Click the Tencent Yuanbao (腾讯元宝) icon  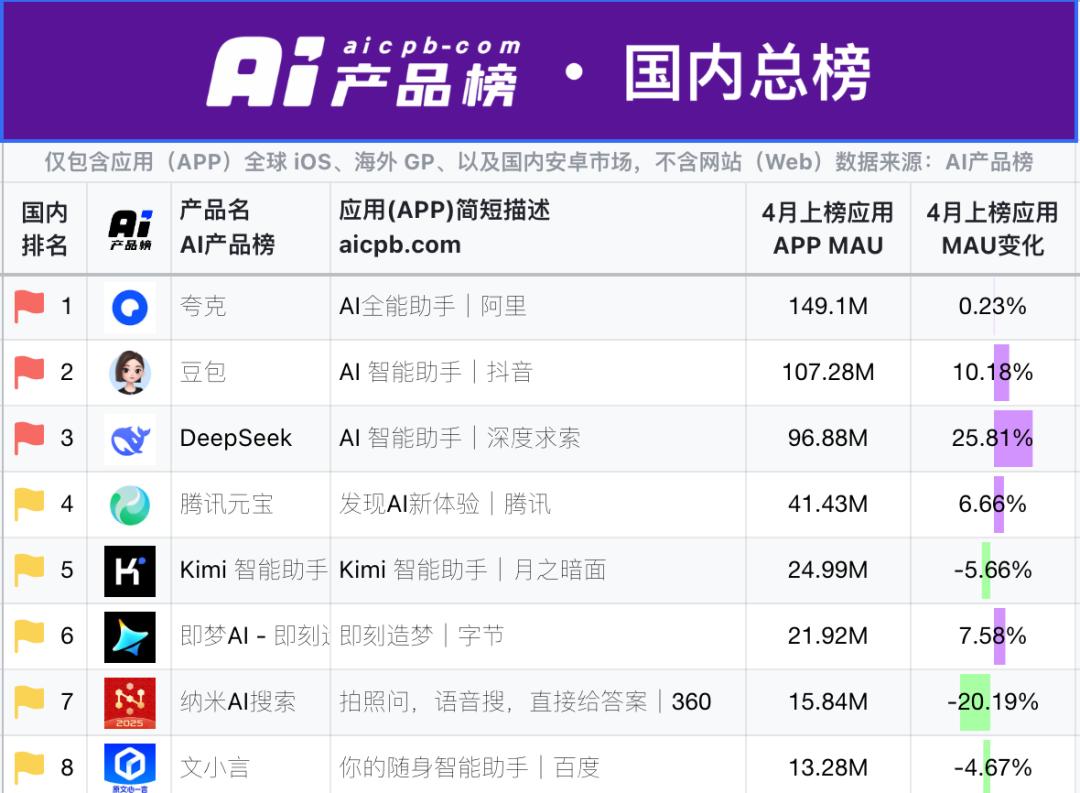[130, 505]
